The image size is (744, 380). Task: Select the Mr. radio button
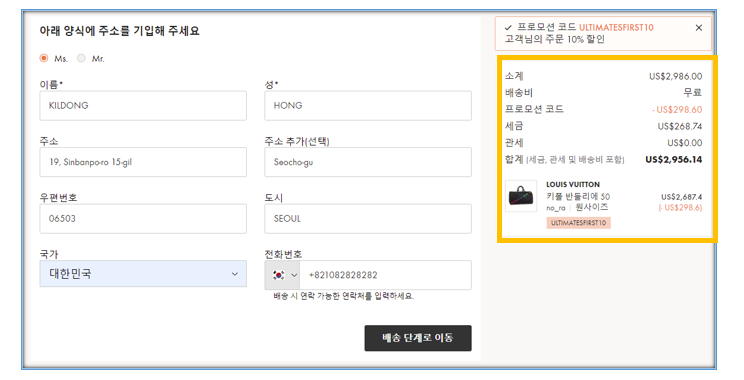[82, 58]
